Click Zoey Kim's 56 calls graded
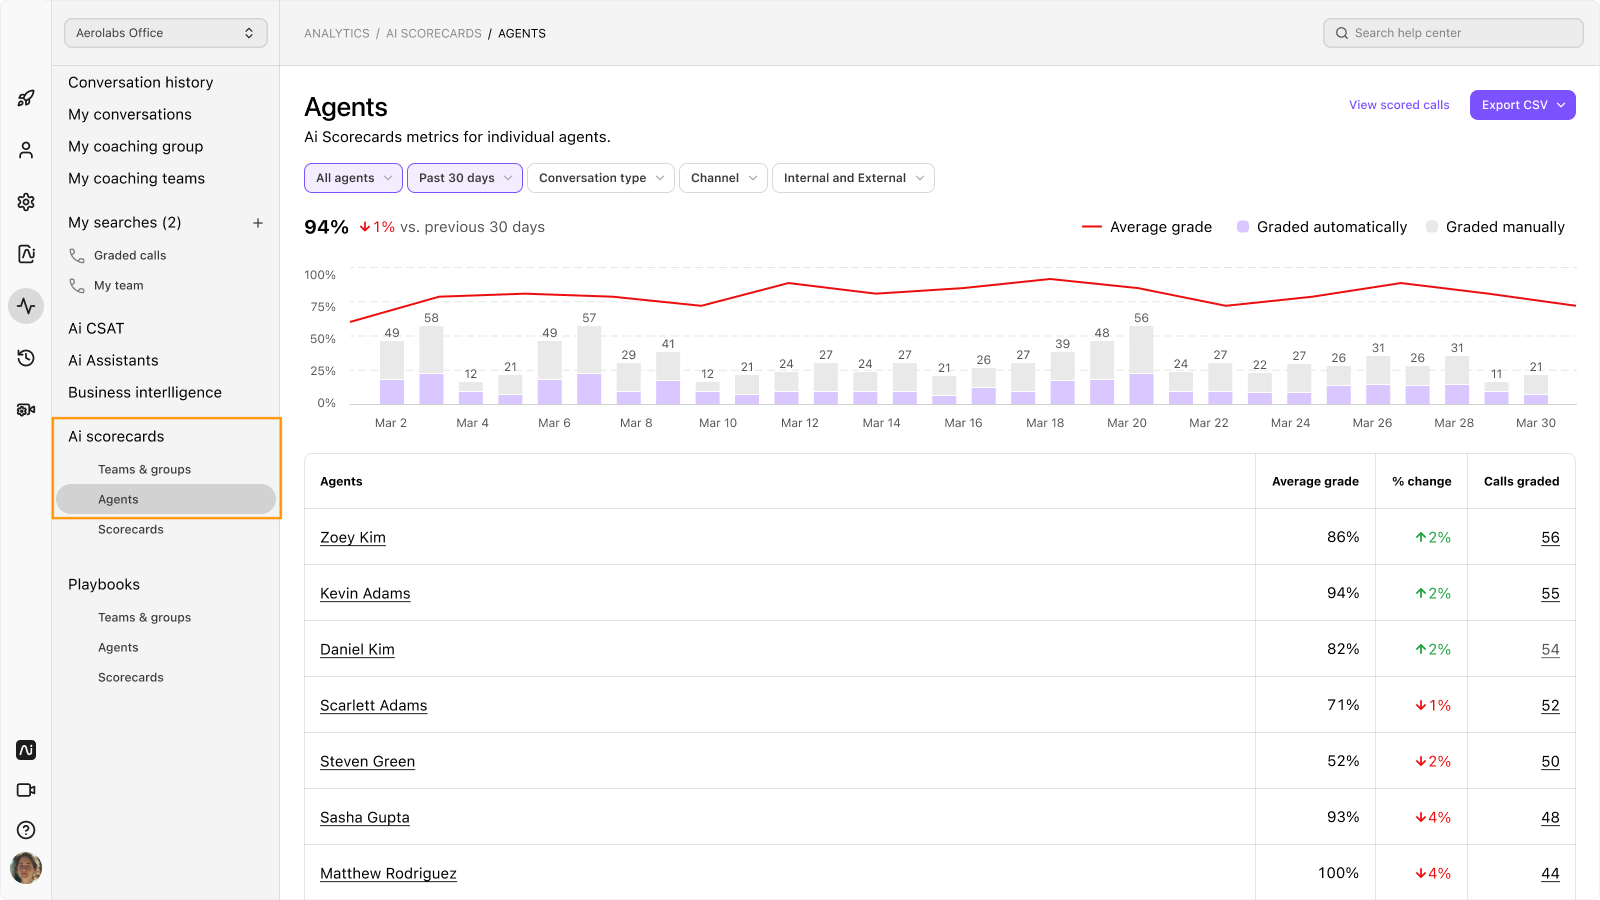The width and height of the screenshot is (1600, 900). [x=1550, y=538]
